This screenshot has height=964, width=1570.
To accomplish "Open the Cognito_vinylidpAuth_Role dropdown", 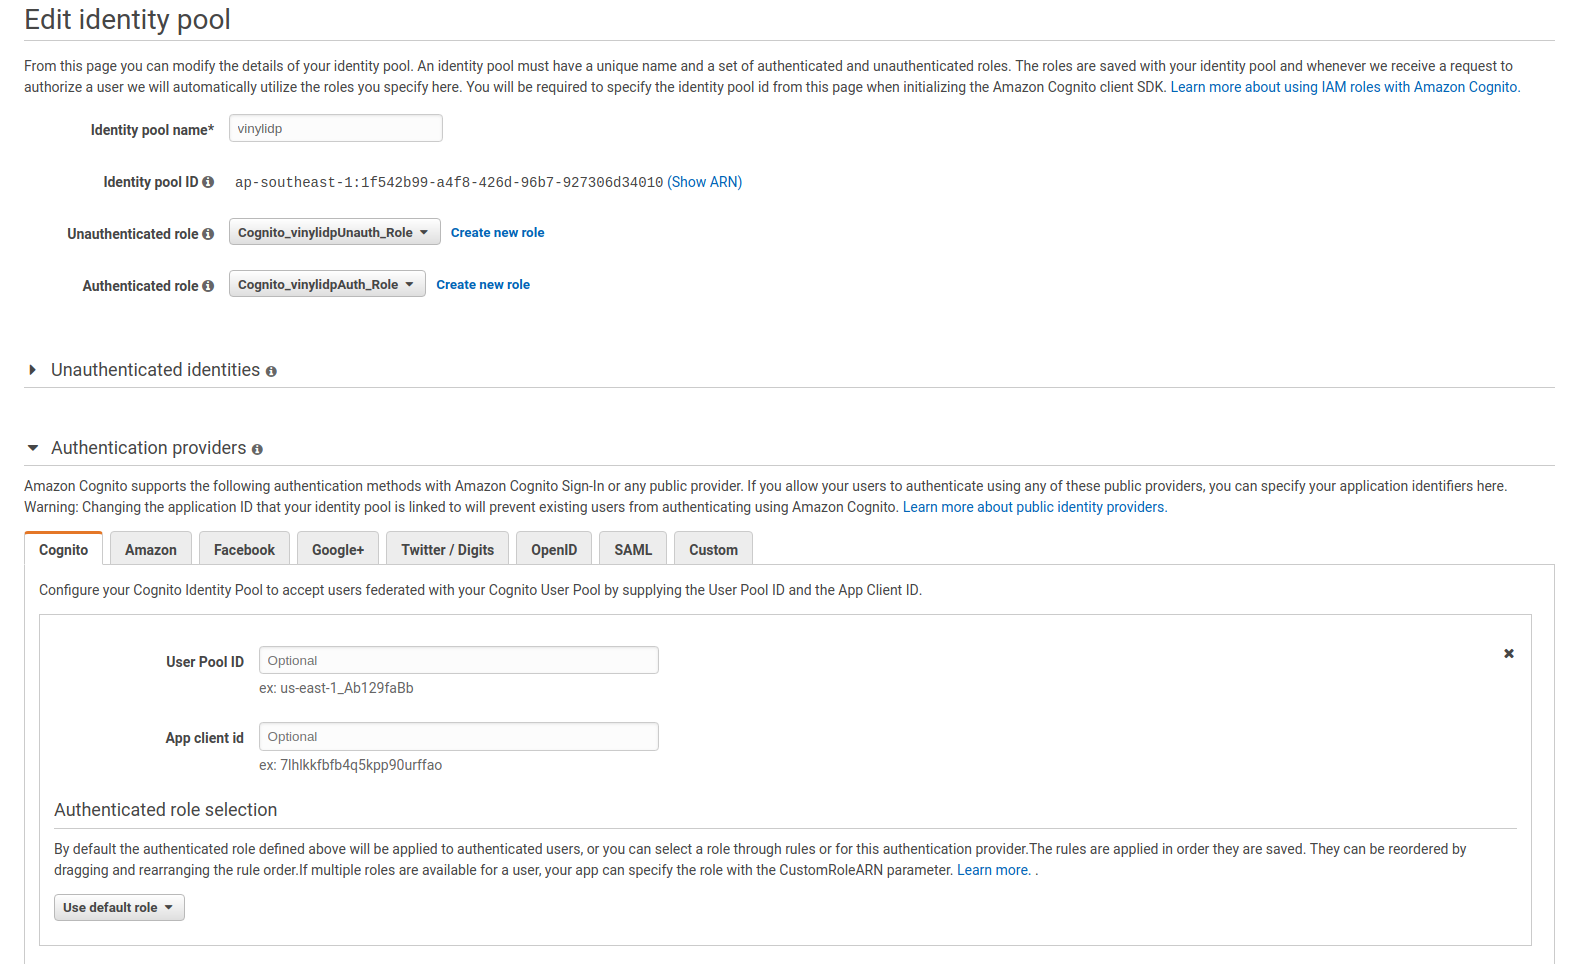I will pyautogui.click(x=327, y=284).
